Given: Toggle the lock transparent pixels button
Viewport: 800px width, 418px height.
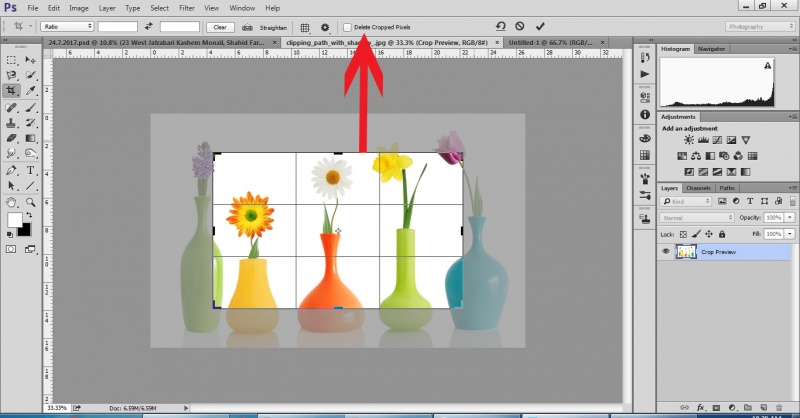Looking at the screenshot, I should 682,232.
